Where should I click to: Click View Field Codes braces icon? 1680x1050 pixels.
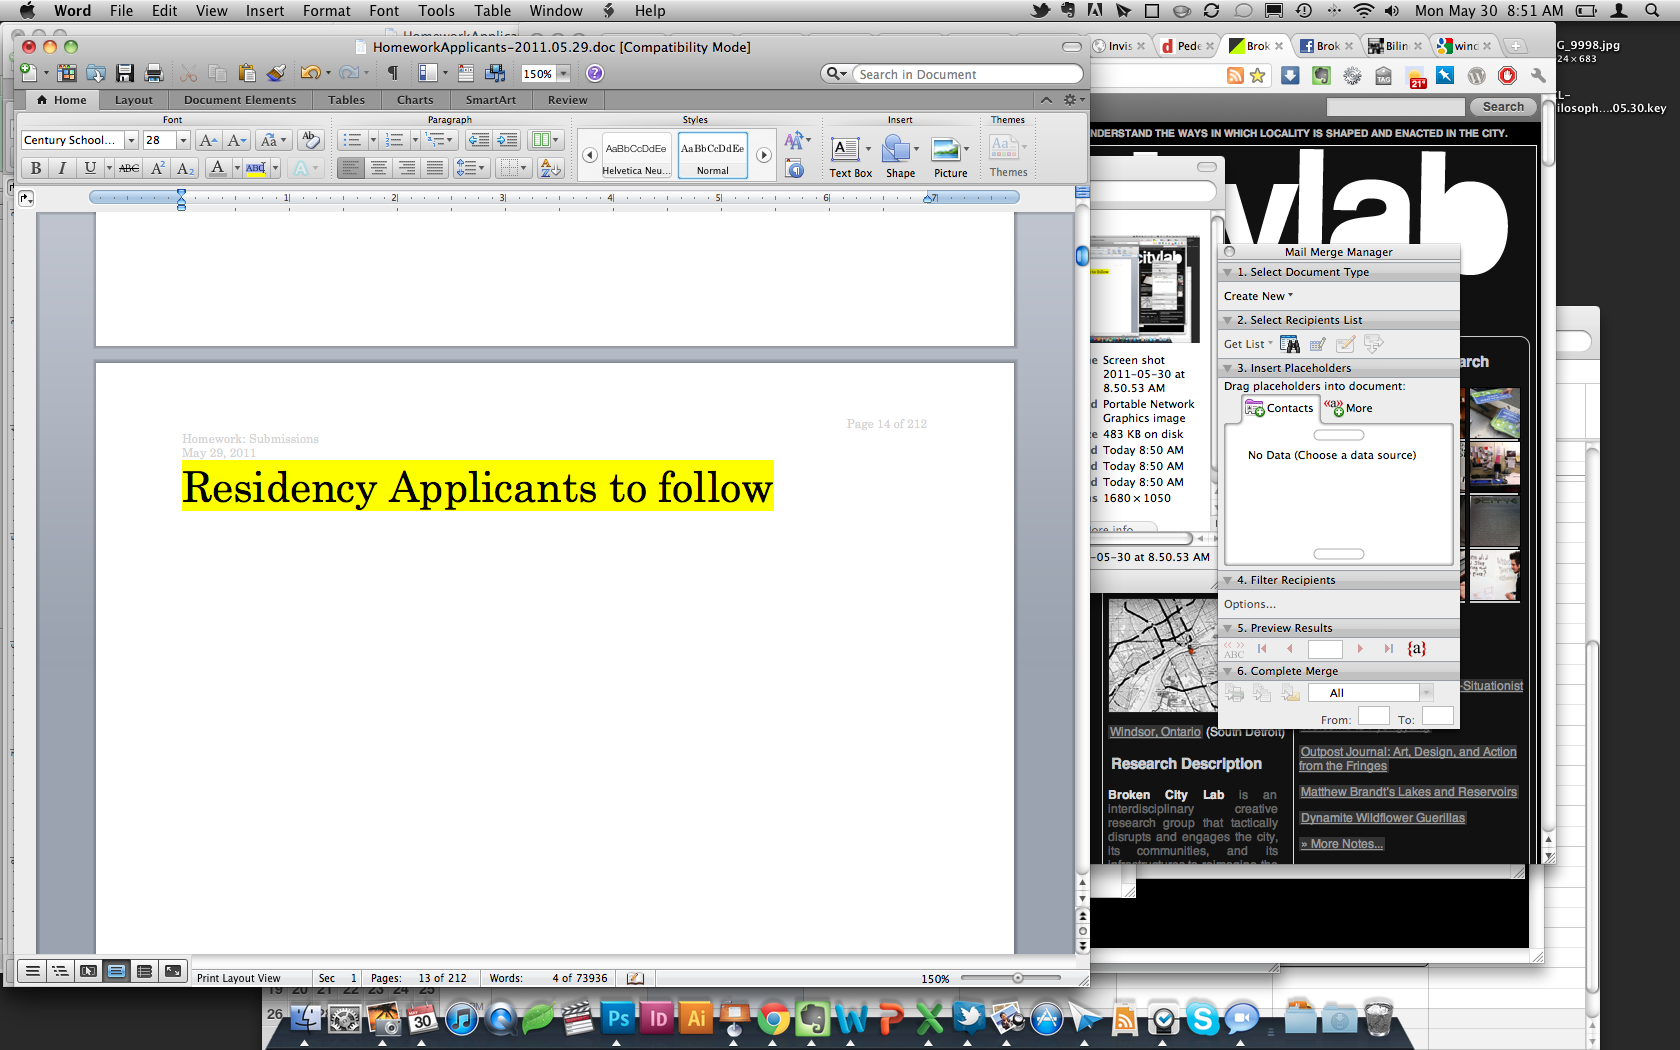coord(1416,649)
